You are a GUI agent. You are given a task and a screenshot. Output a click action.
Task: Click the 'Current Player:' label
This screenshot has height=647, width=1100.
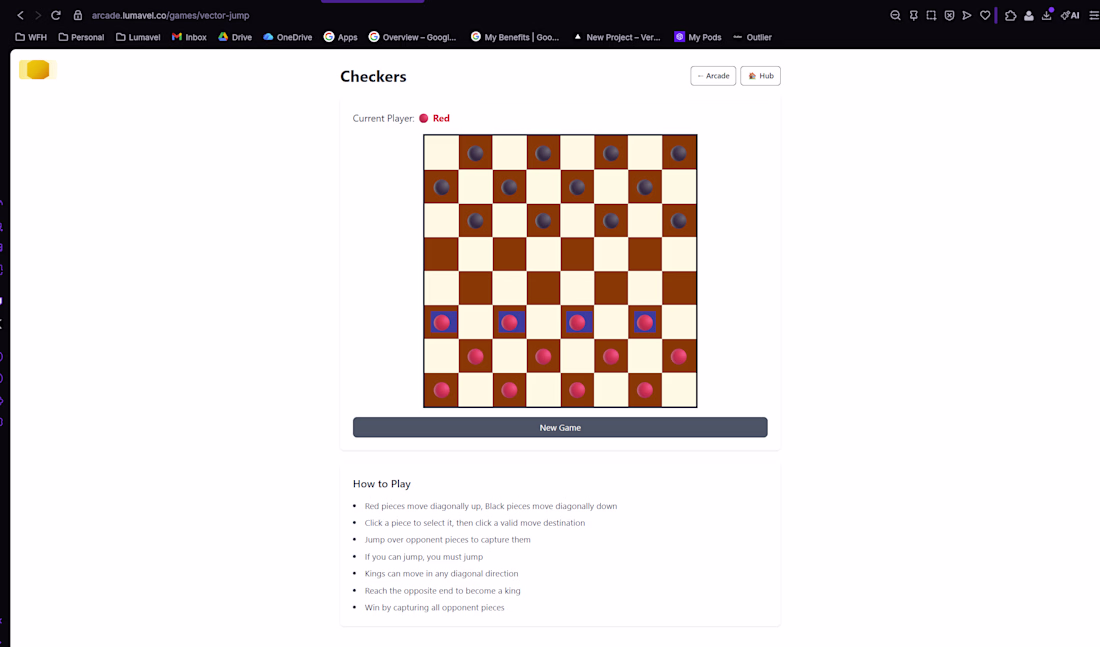pos(383,118)
